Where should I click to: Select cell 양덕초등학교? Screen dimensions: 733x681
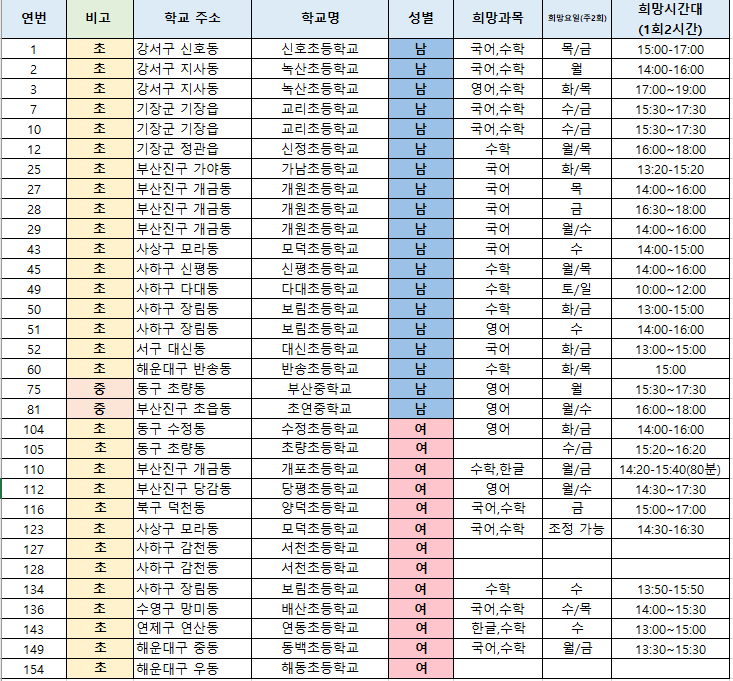[x=320, y=509]
